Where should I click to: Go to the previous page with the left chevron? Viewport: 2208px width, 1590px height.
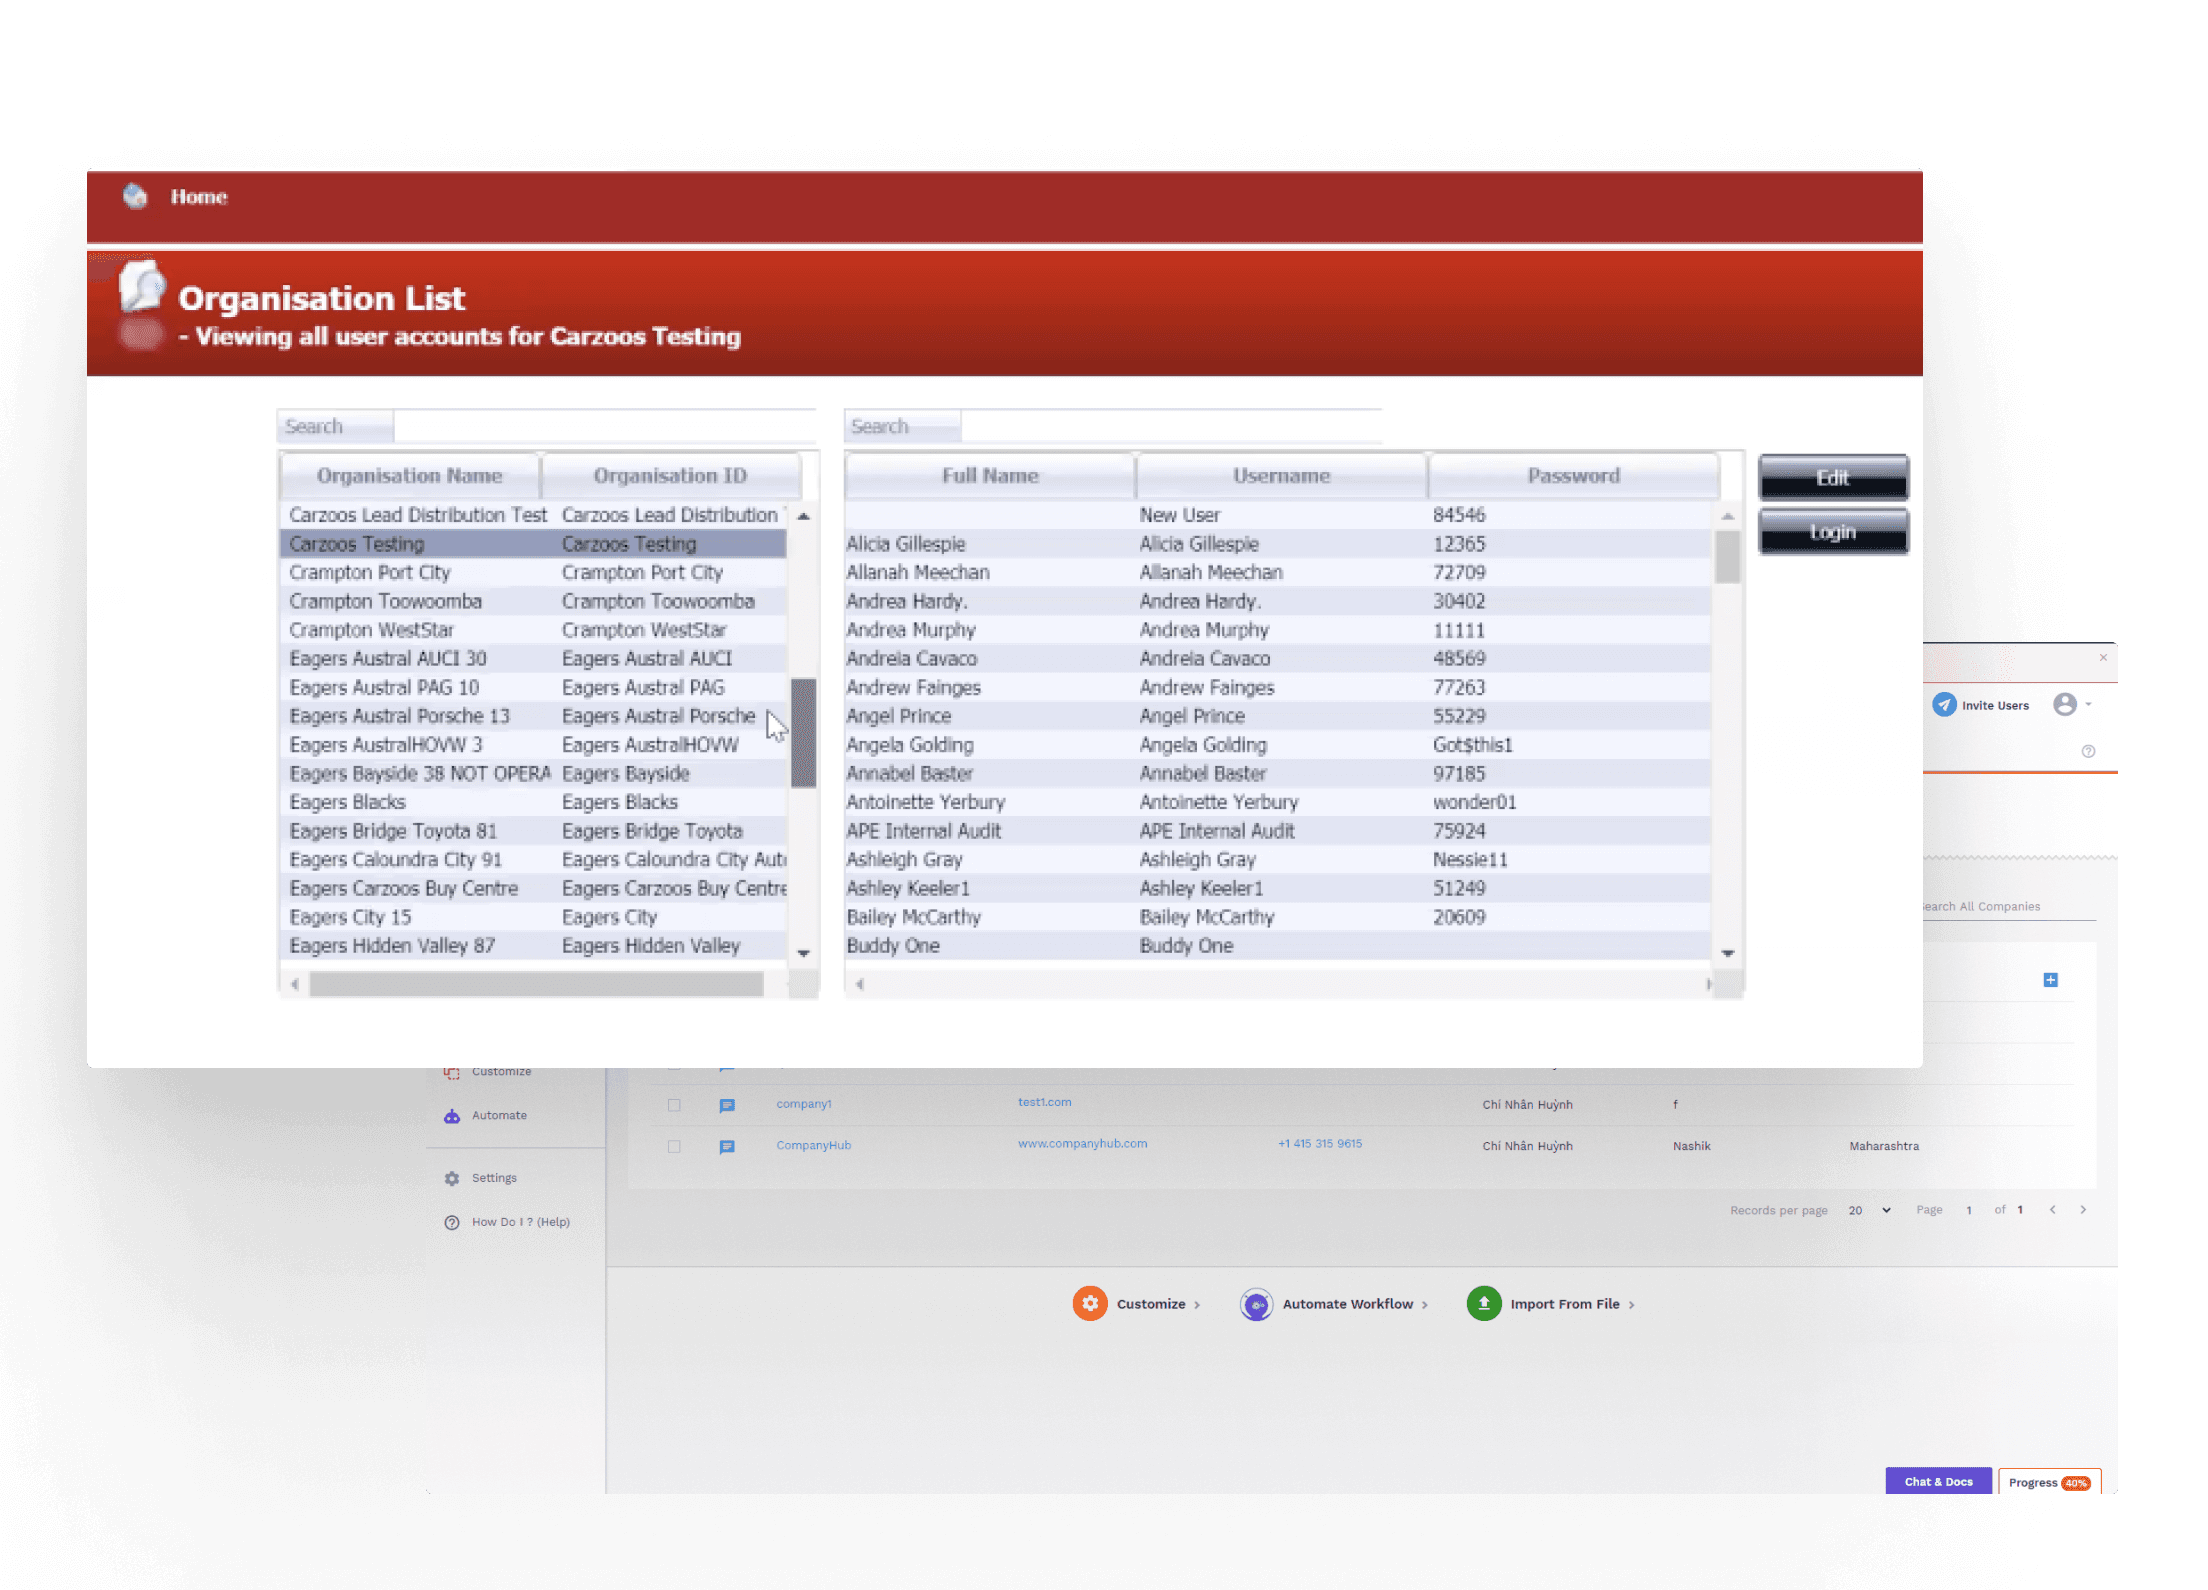[x=2053, y=1210]
